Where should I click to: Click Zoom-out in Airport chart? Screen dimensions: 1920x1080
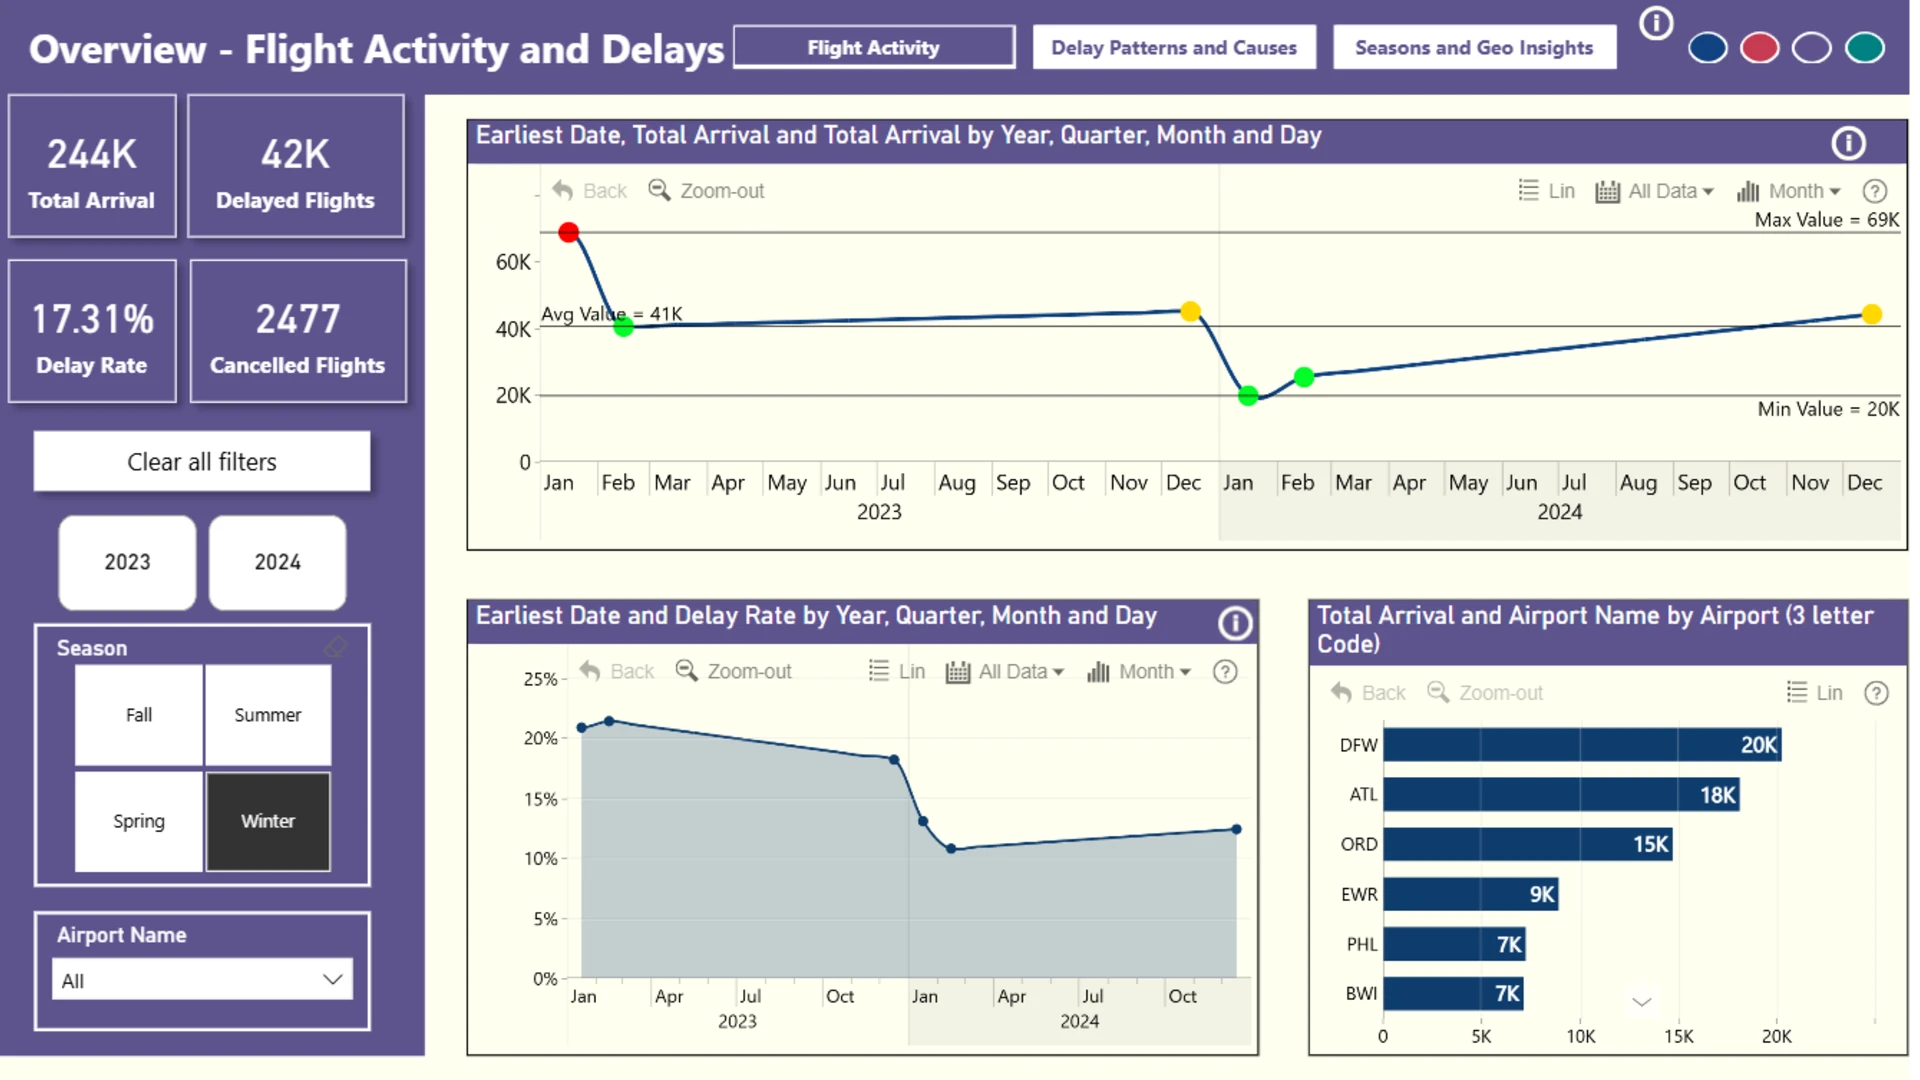[1485, 692]
